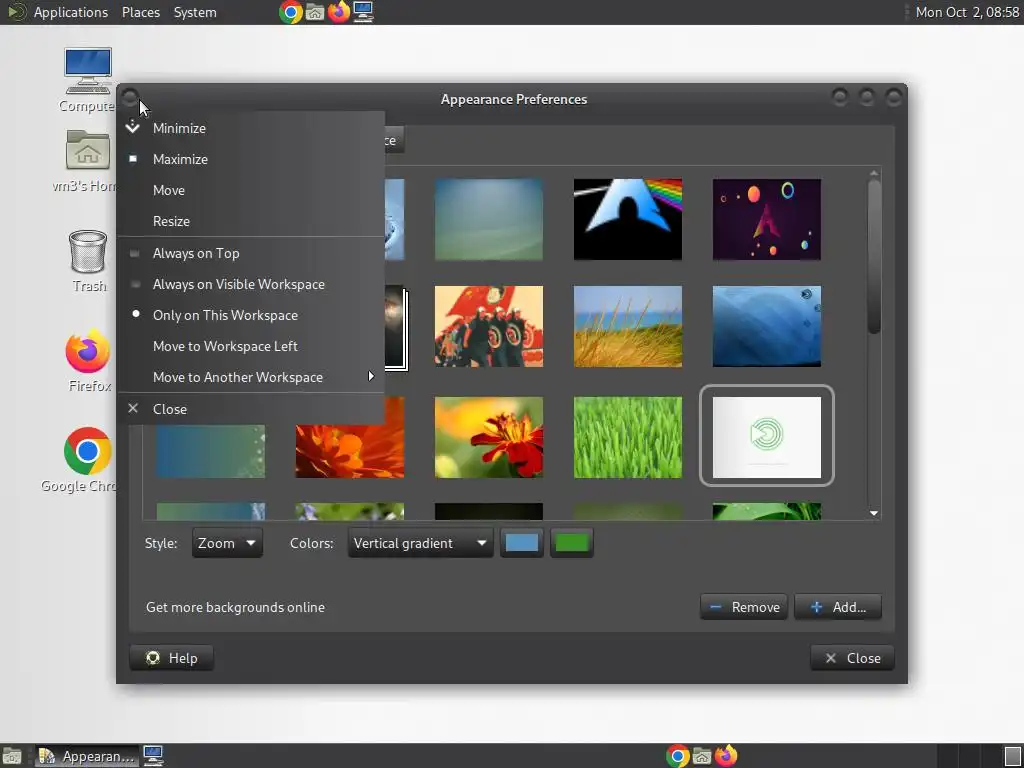Select the soldiers propaganda poster wallpaper

488,326
